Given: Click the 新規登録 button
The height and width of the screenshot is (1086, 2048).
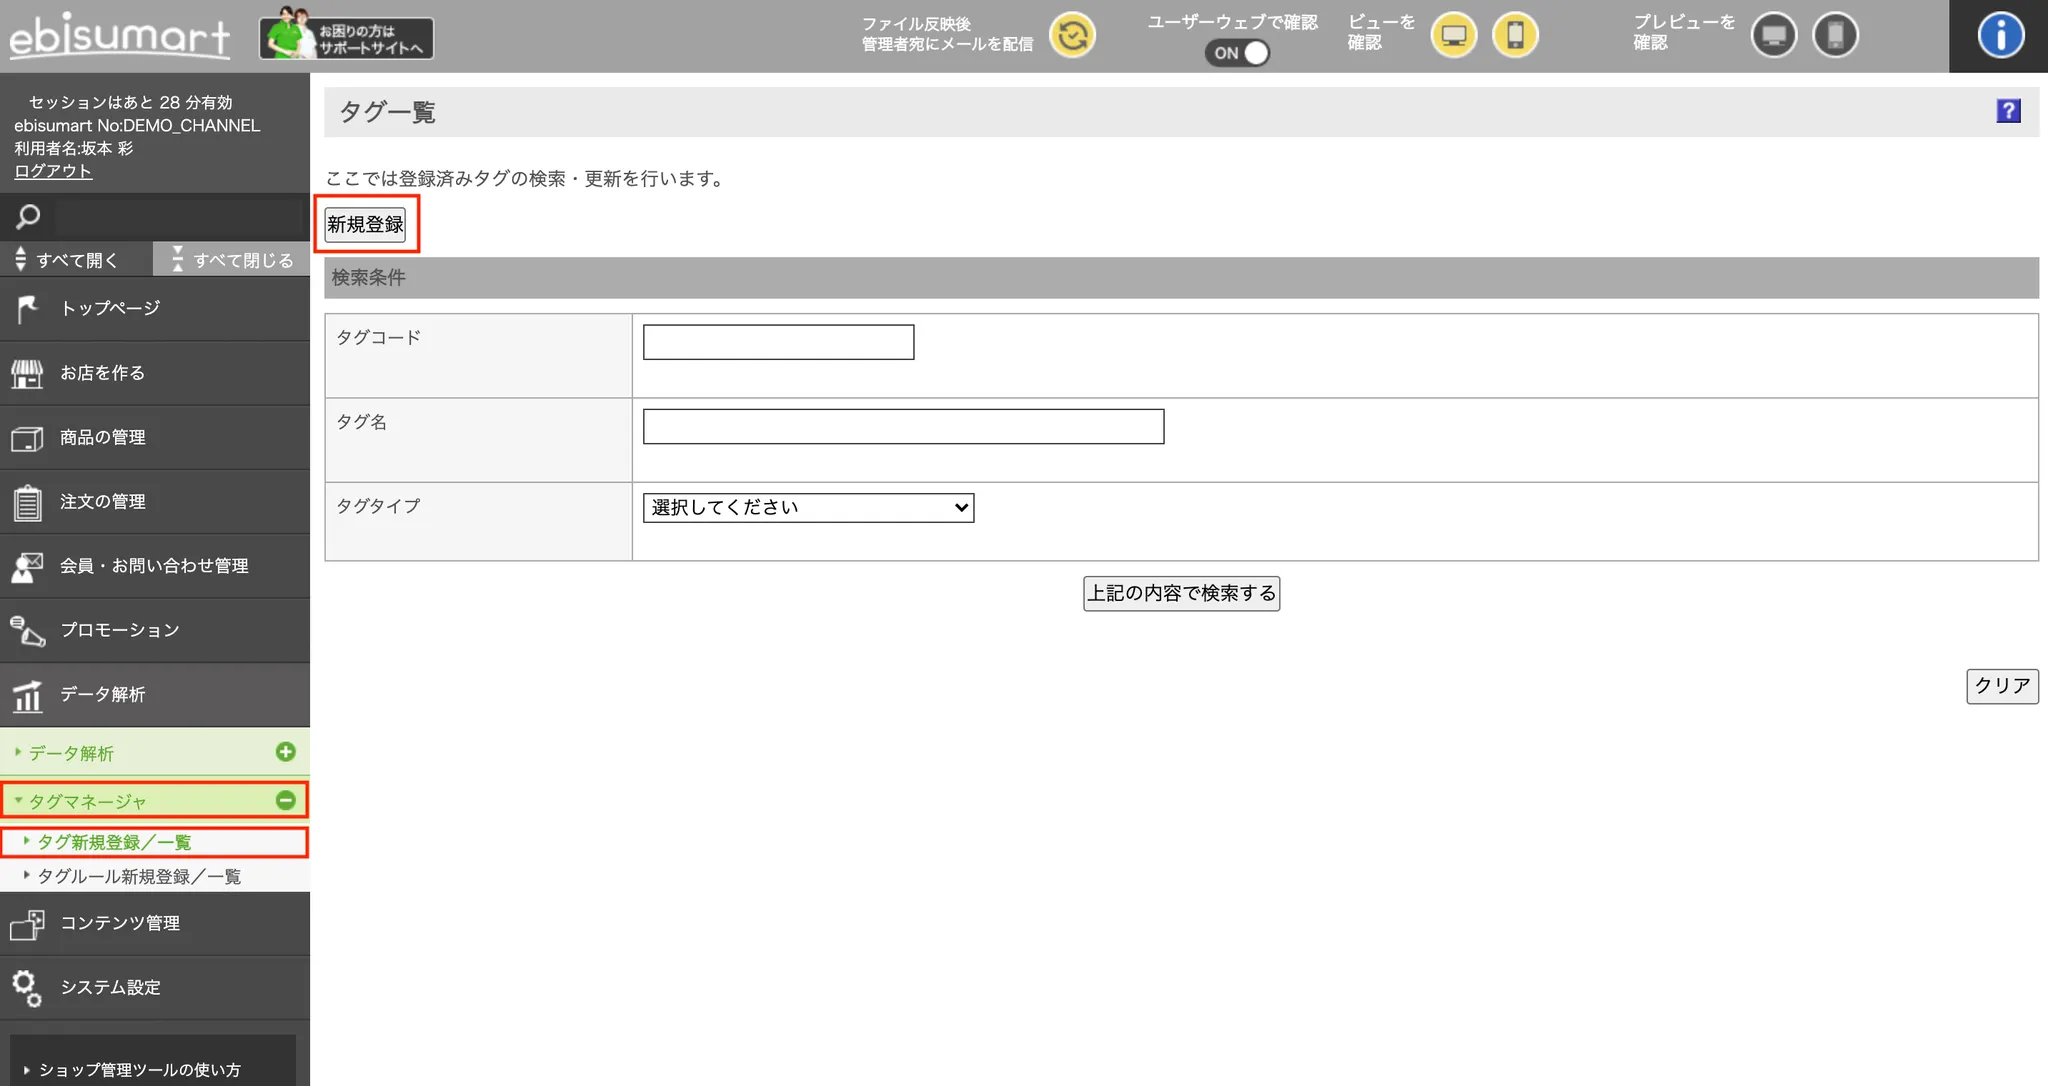Looking at the screenshot, I should point(365,224).
